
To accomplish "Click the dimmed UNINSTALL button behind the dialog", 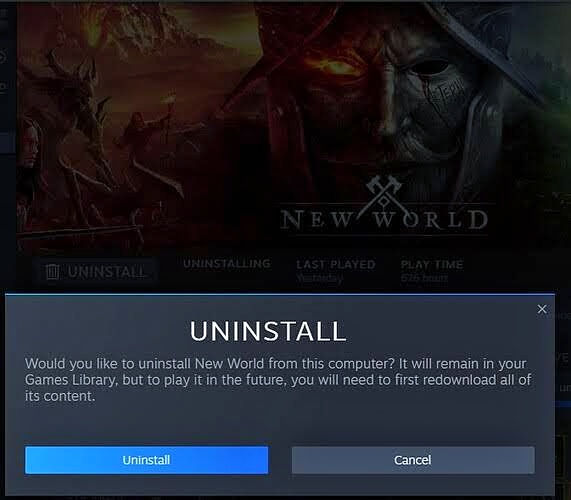I will (x=95, y=271).
